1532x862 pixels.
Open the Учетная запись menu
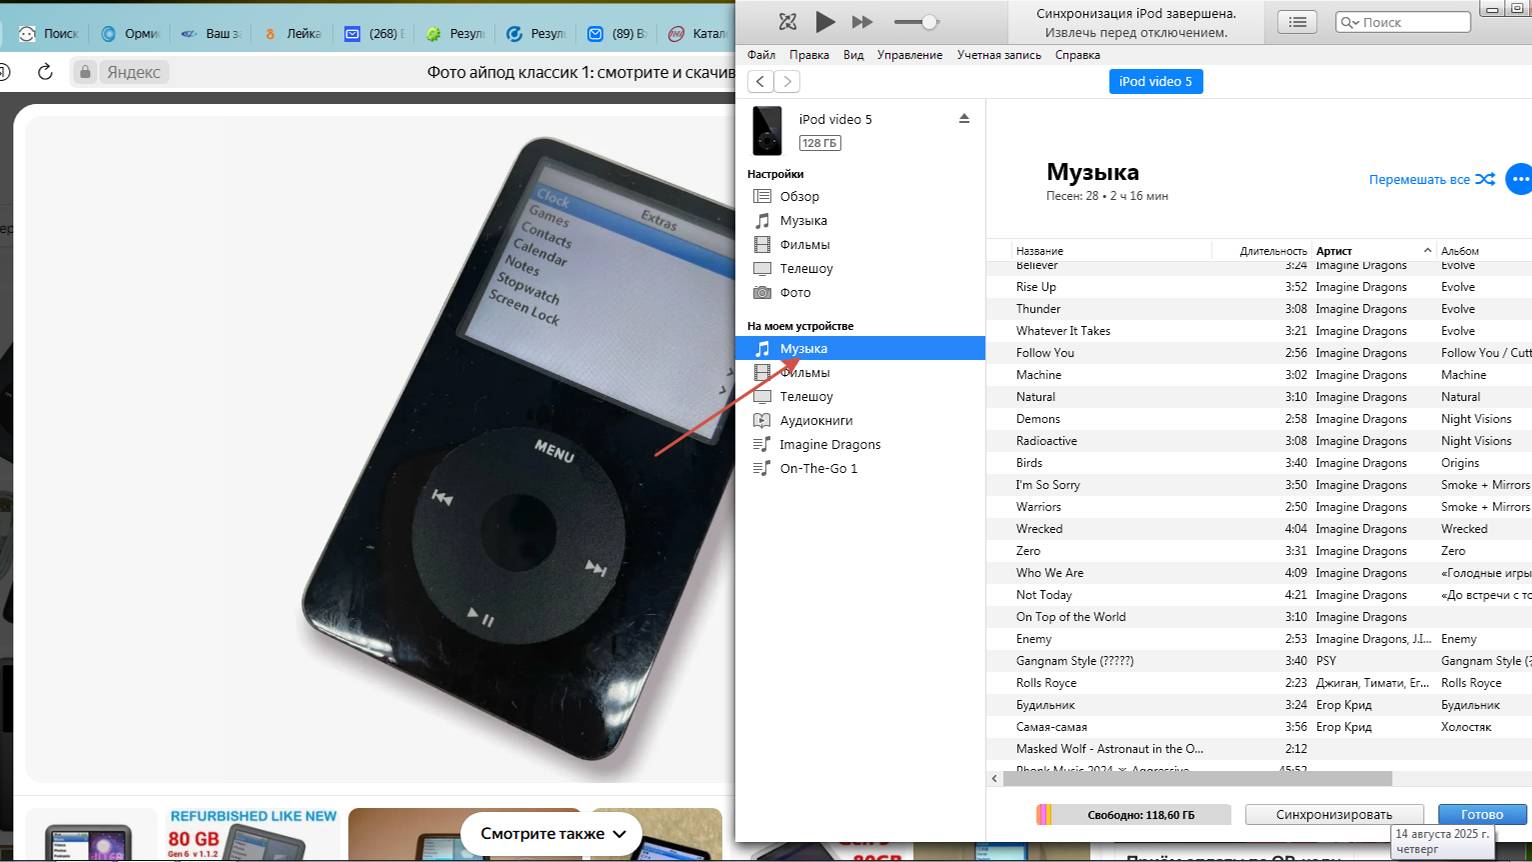tap(999, 55)
